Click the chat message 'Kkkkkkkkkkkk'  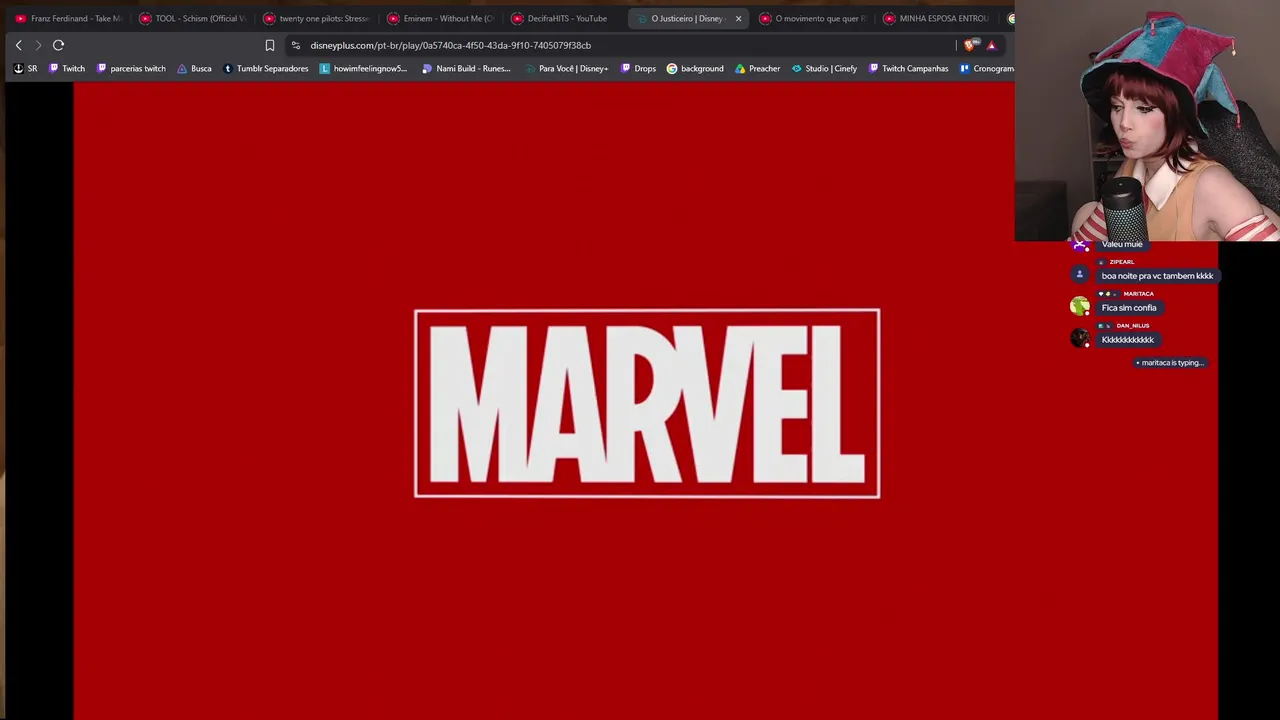coord(1128,340)
